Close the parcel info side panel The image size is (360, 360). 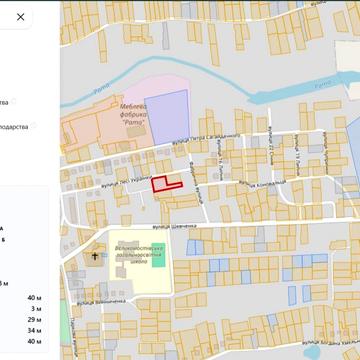coord(20,17)
